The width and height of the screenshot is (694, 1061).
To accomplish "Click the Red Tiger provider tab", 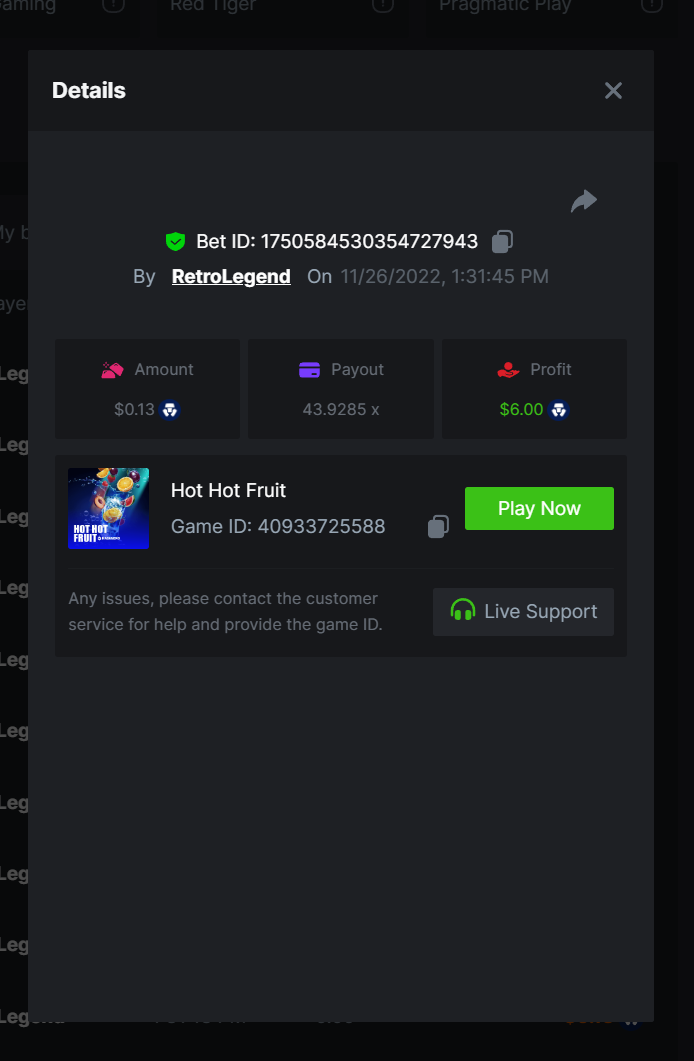I will (x=212, y=6).
